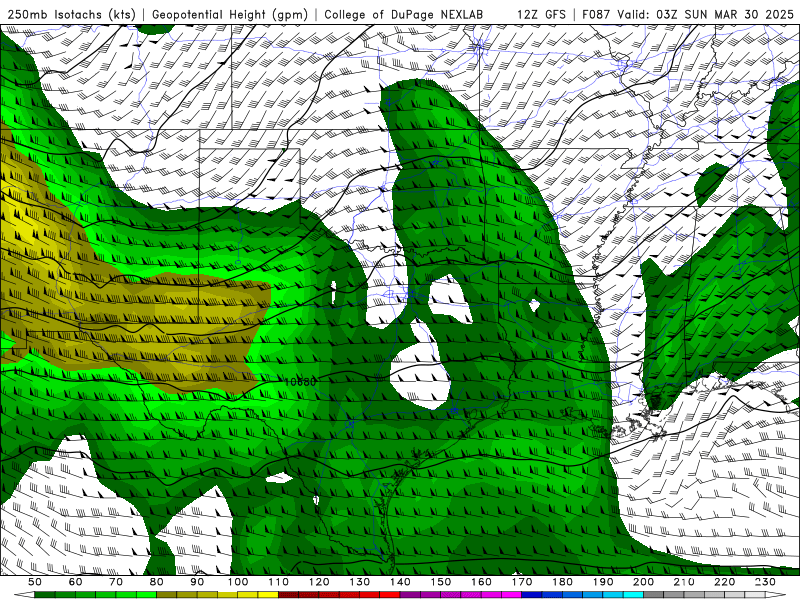Click the '140' value on the color scale
This screenshot has width=800, height=600.
coord(400,582)
